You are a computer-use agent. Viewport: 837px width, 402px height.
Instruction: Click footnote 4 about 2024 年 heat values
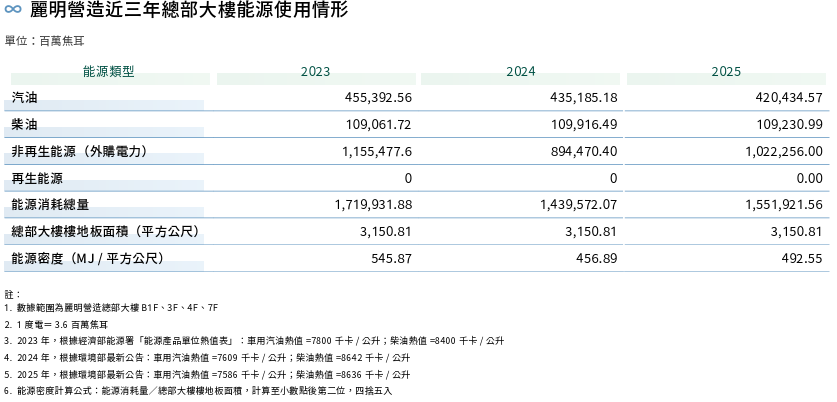207,358
